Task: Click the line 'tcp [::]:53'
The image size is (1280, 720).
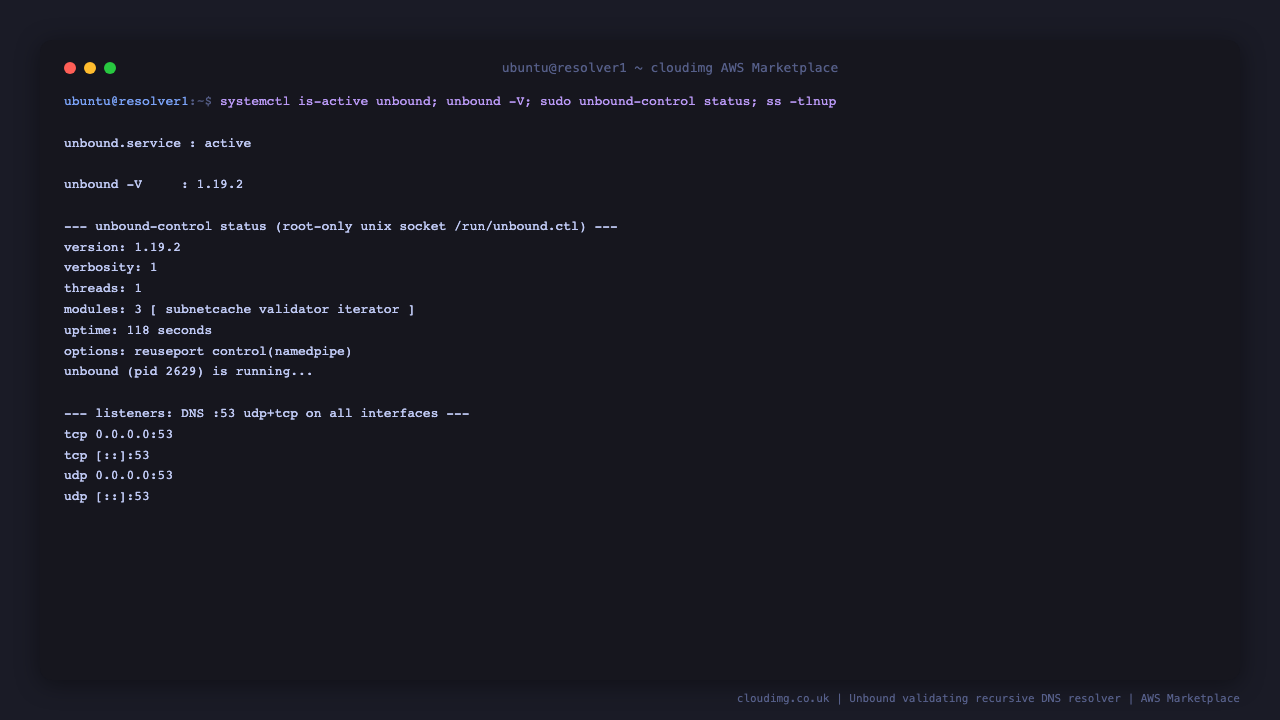Action: [107, 455]
